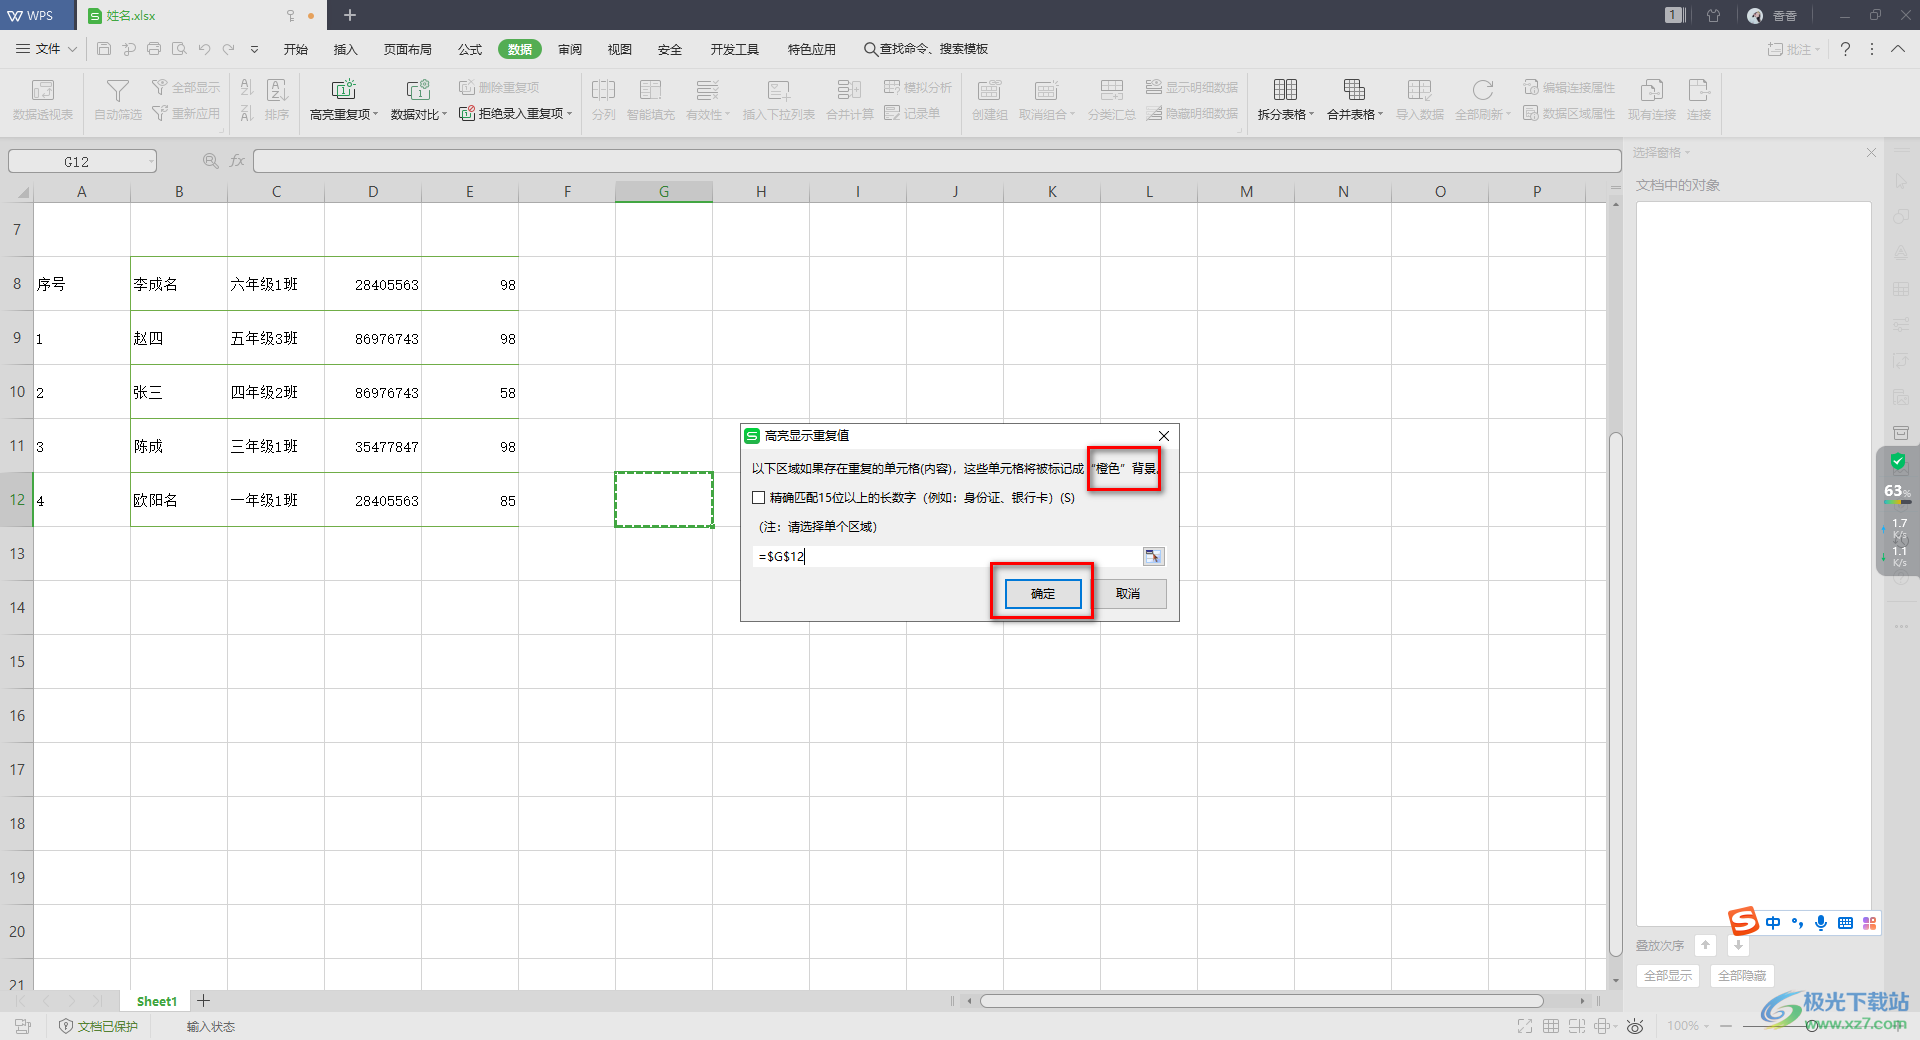
Task: Open the 开始 ribbon tab
Action: coord(296,49)
